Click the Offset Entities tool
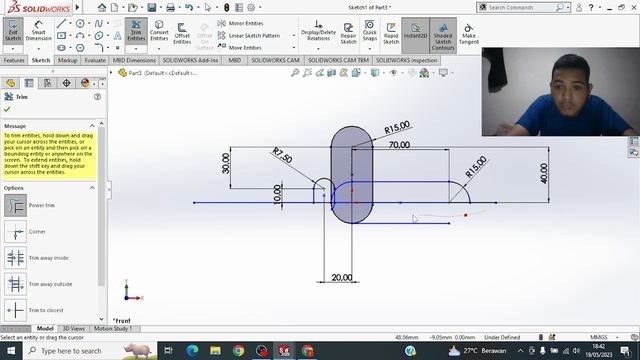 click(x=182, y=33)
